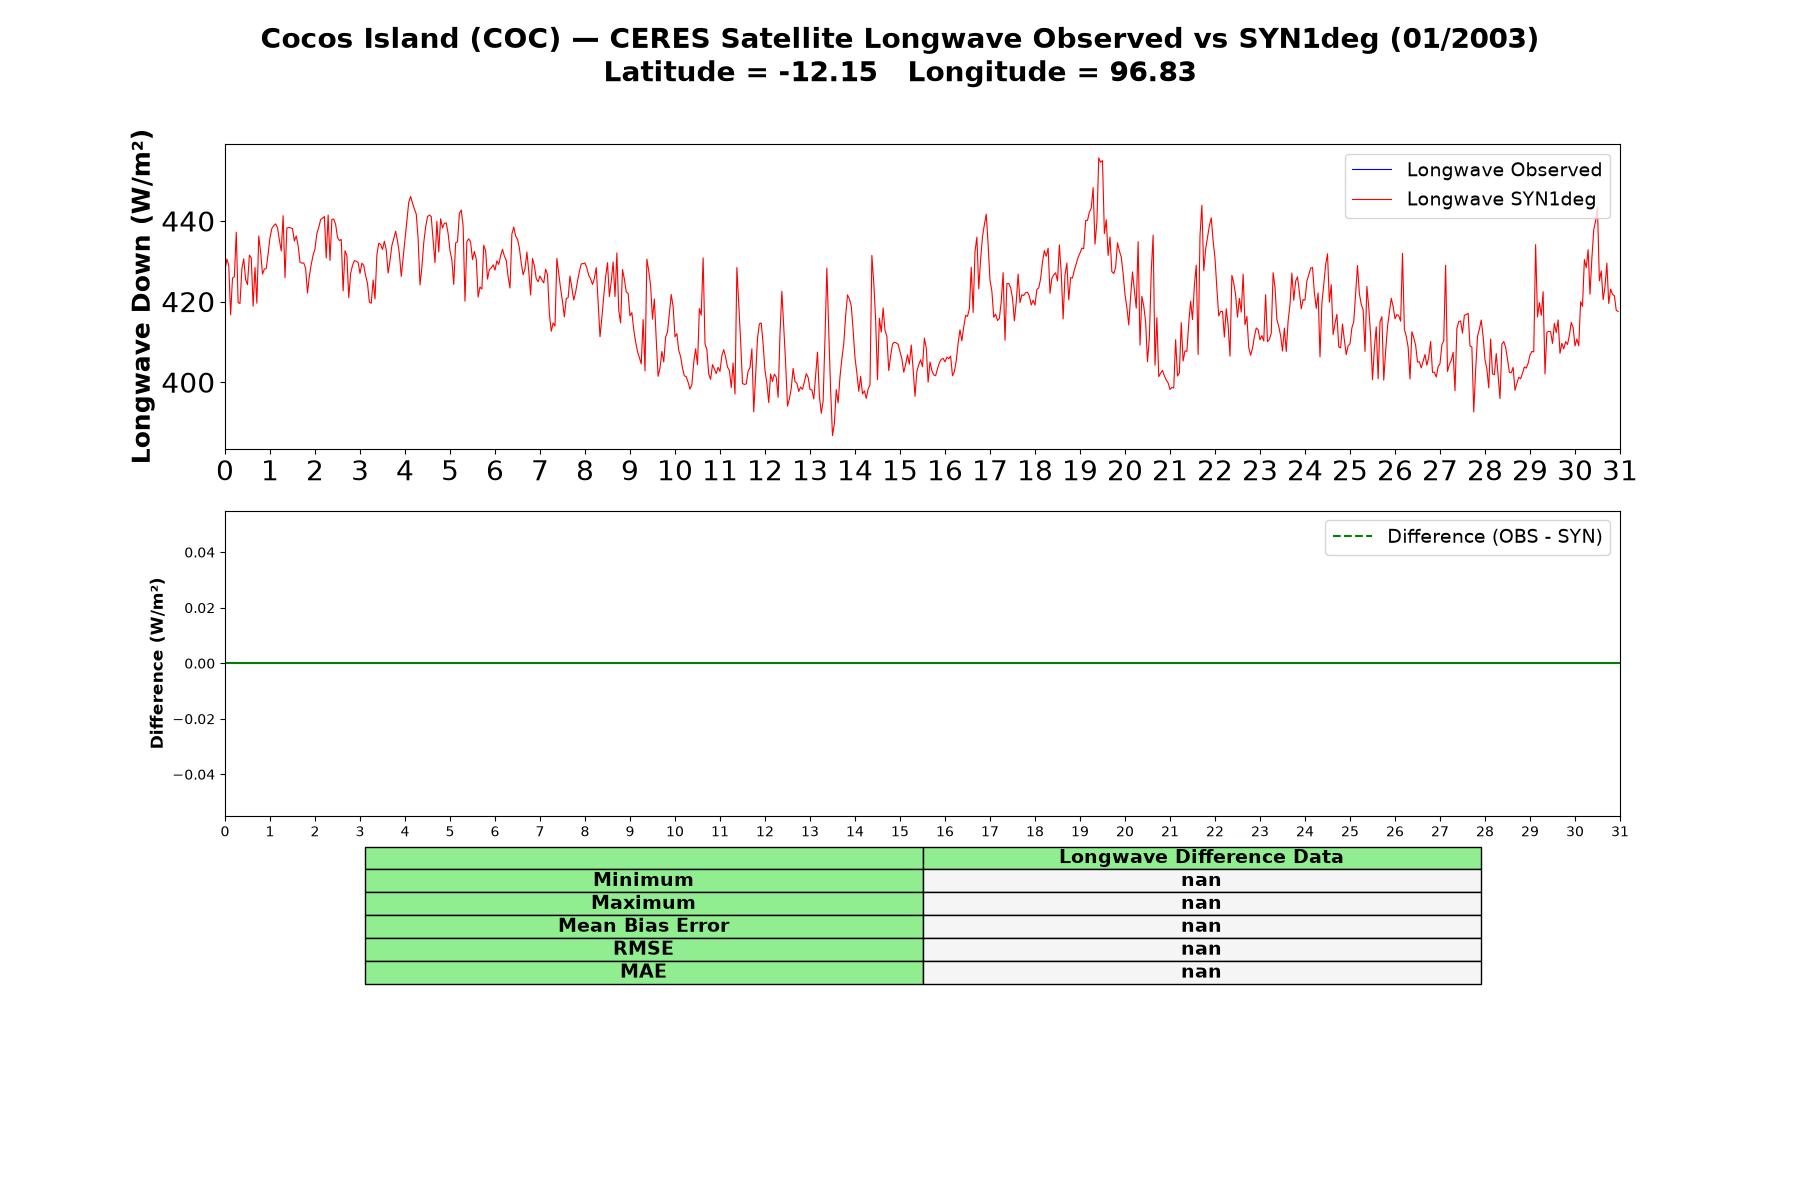The image size is (1800, 1200).
Task: Click the peak near day 19 on red line
Action: pos(1099,159)
